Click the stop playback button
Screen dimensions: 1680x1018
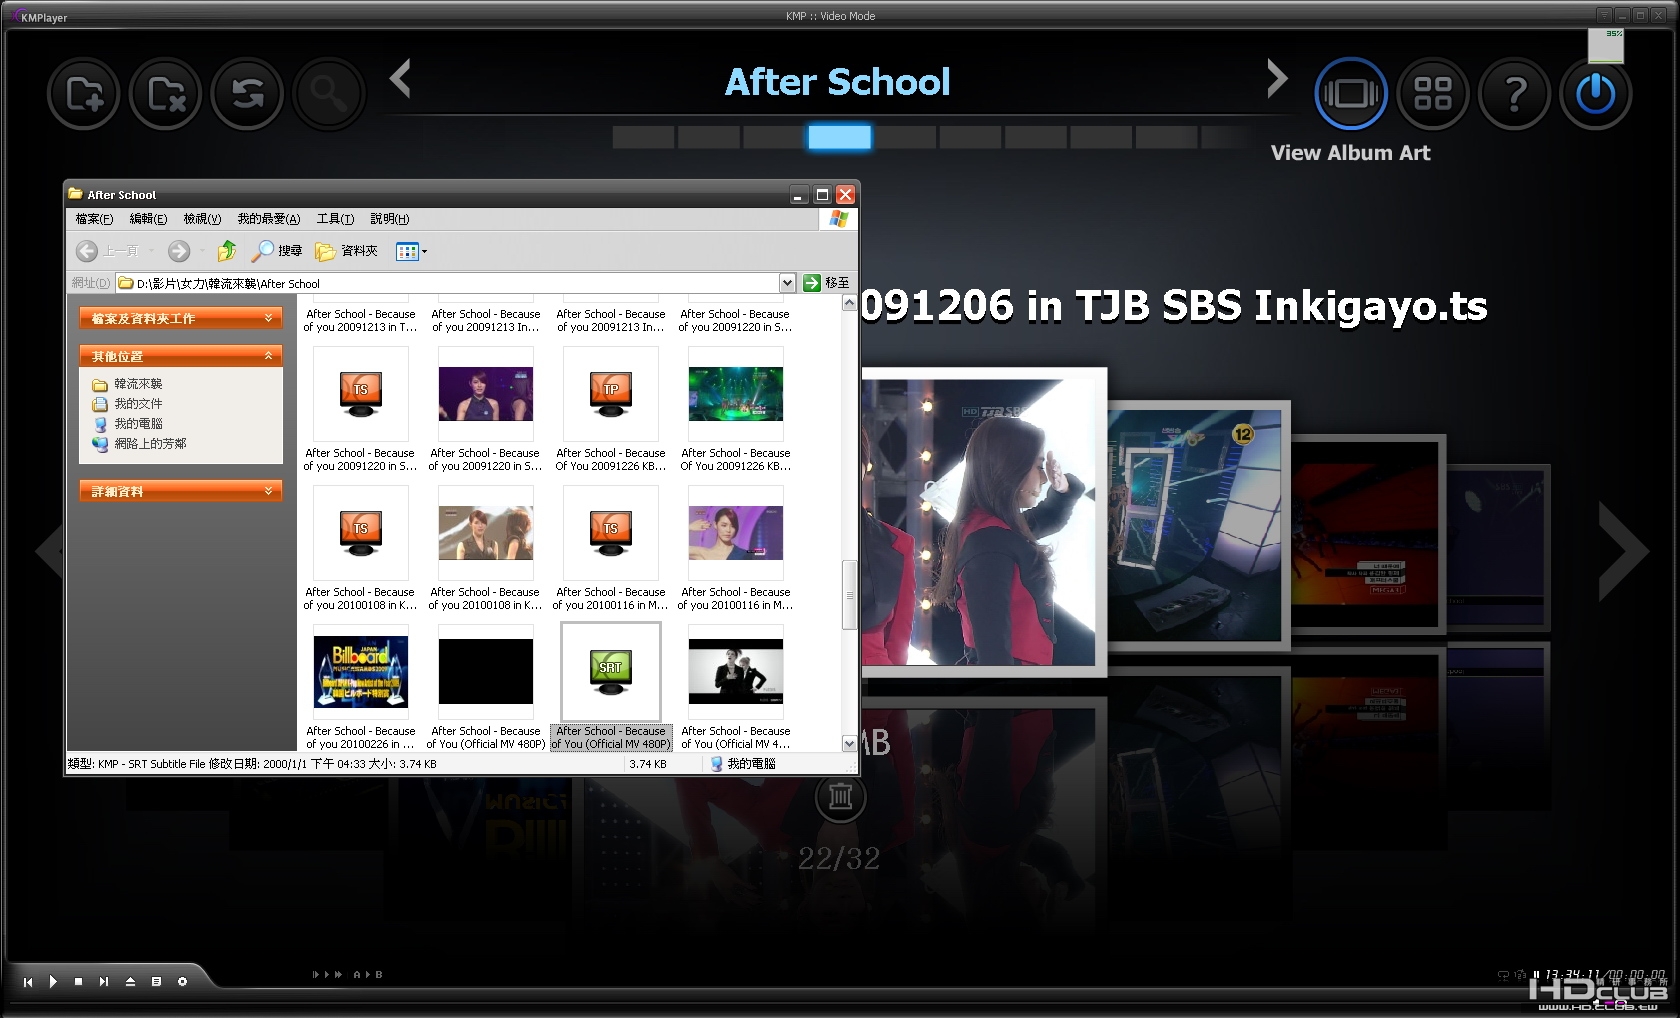click(x=79, y=982)
